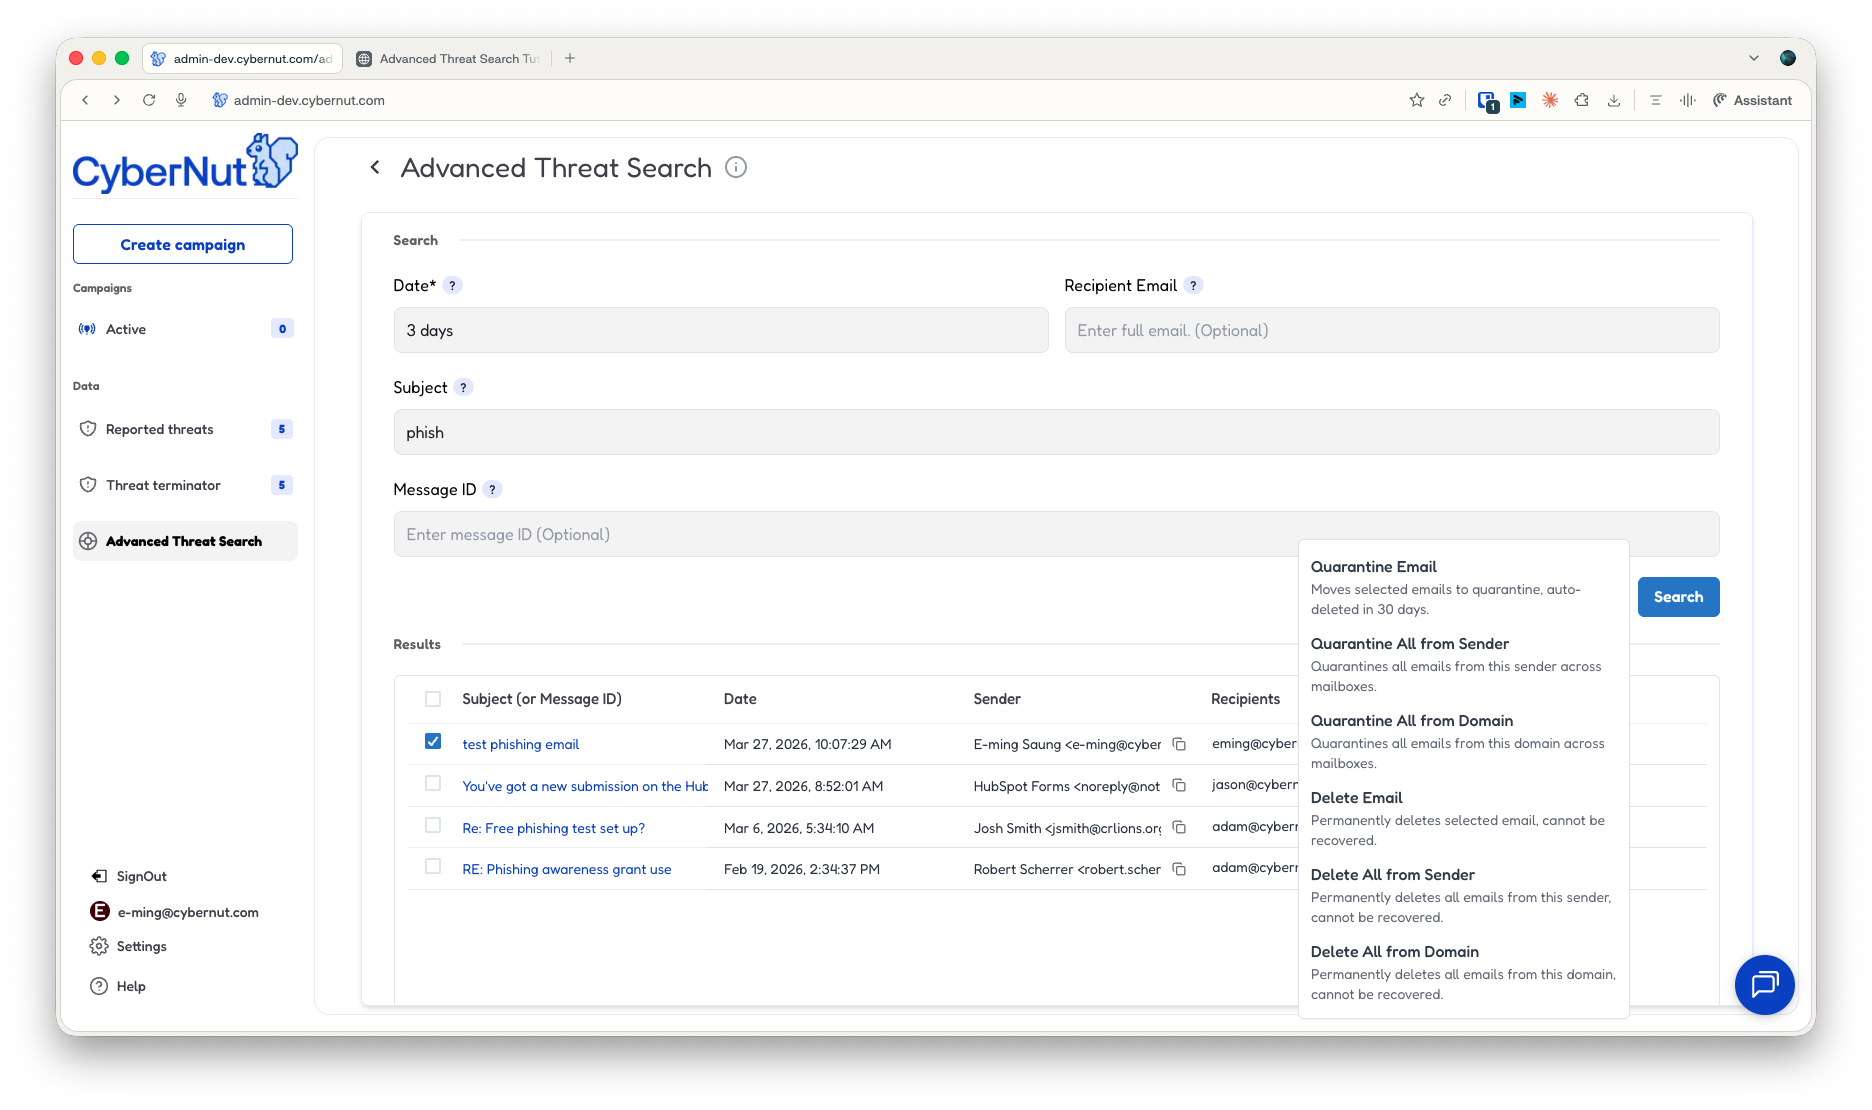This screenshot has height=1110, width=1872.
Task: Open Settings from the sidebar gear icon
Action: 98,946
